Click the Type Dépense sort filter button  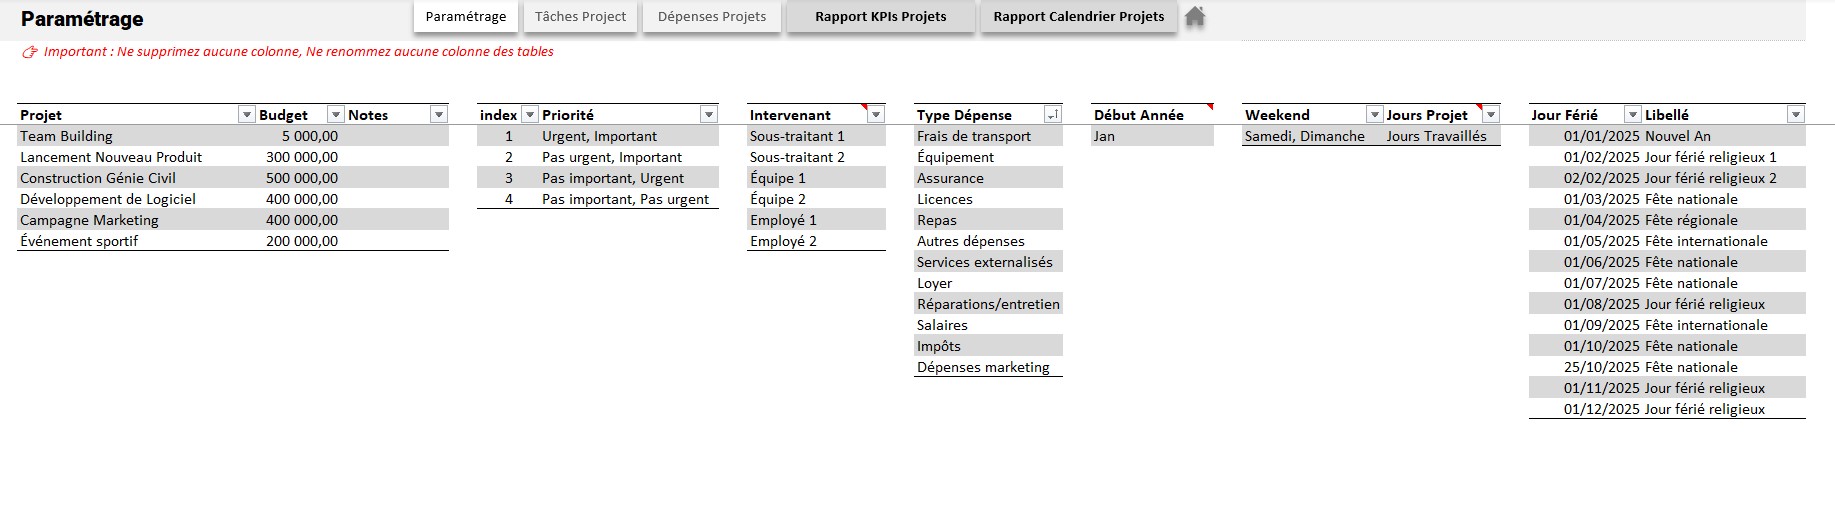click(x=1052, y=115)
